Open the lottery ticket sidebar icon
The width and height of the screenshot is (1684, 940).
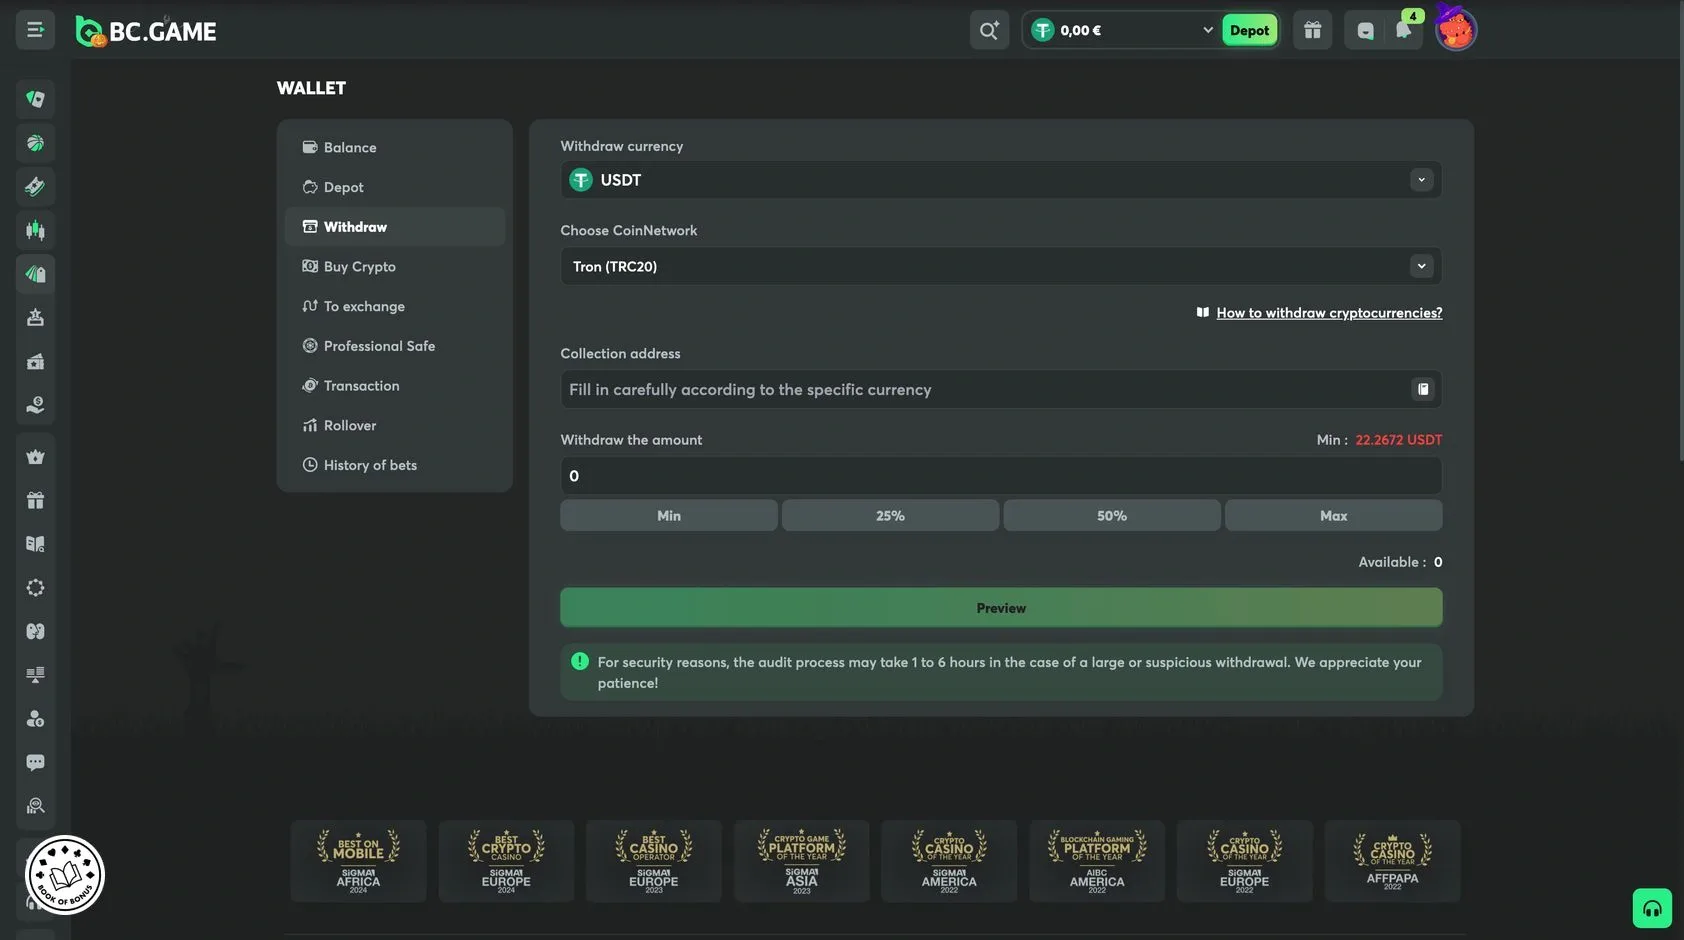point(35,186)
